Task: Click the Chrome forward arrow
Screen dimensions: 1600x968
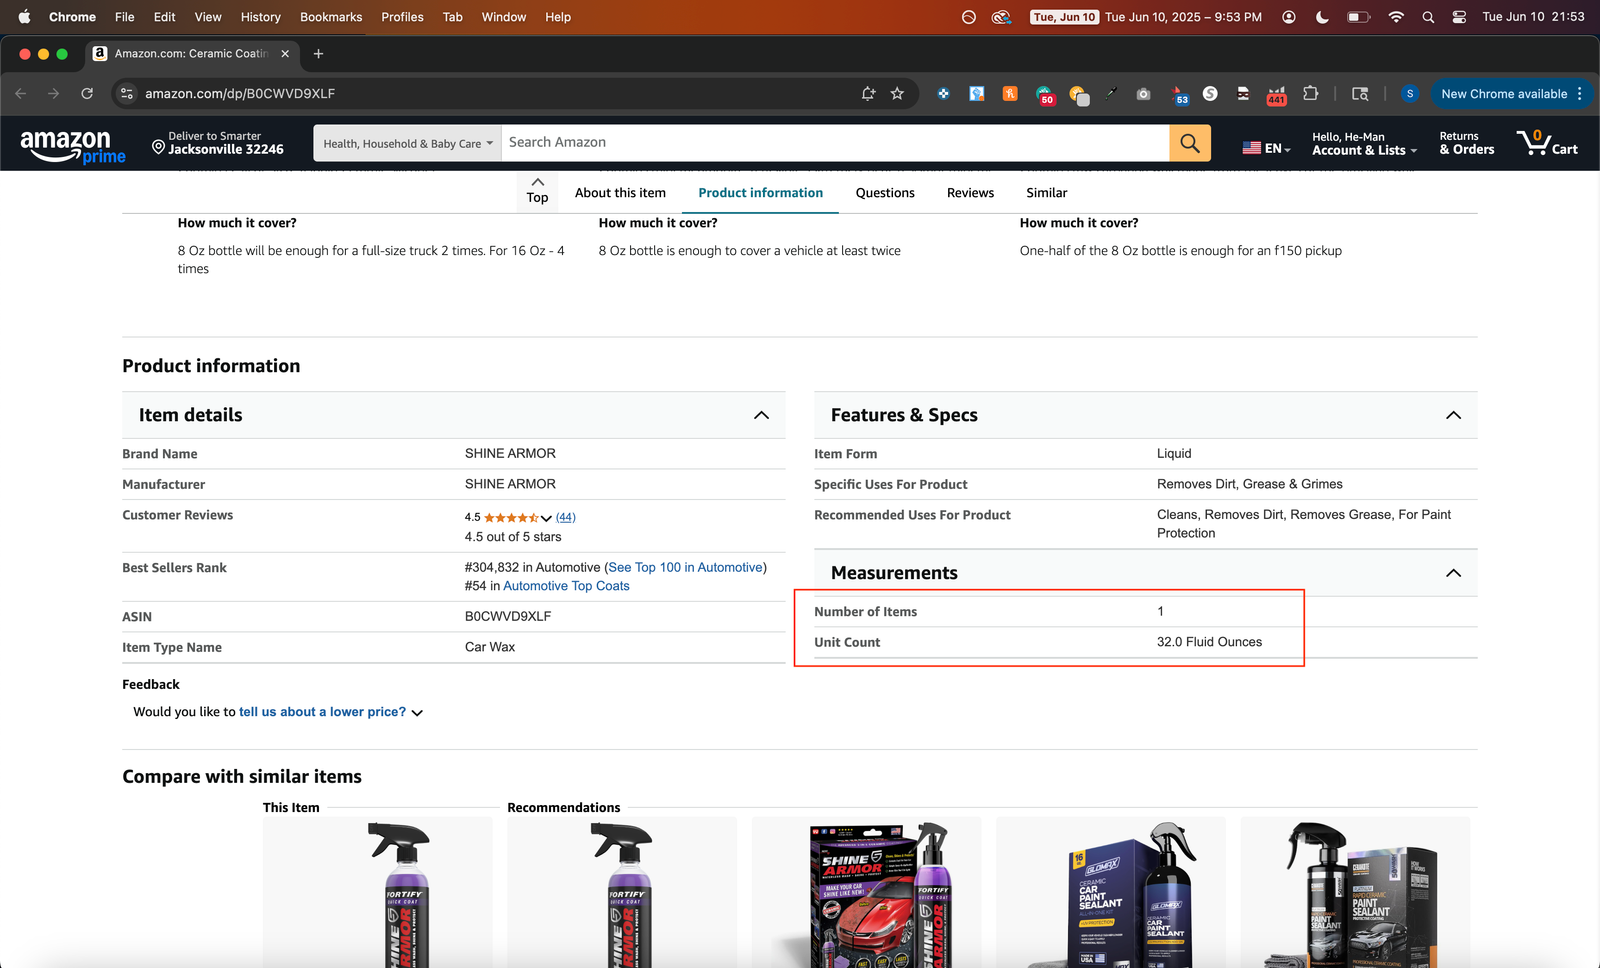Action: (54, 93)
